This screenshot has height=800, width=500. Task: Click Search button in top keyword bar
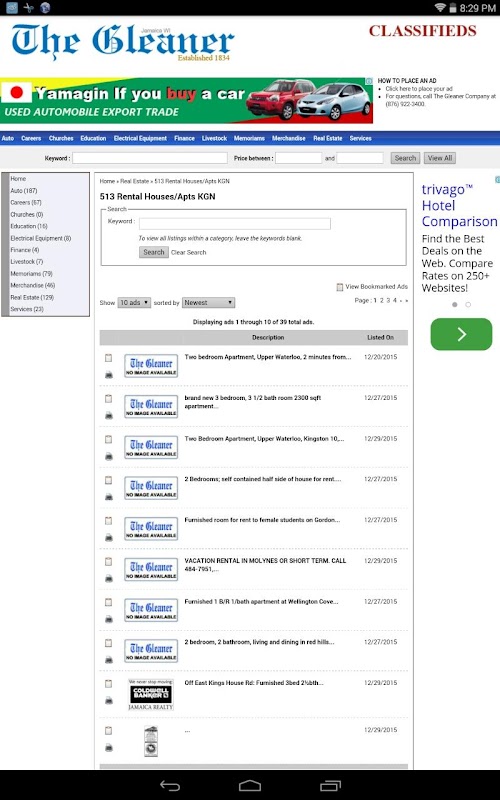point(406,158)
